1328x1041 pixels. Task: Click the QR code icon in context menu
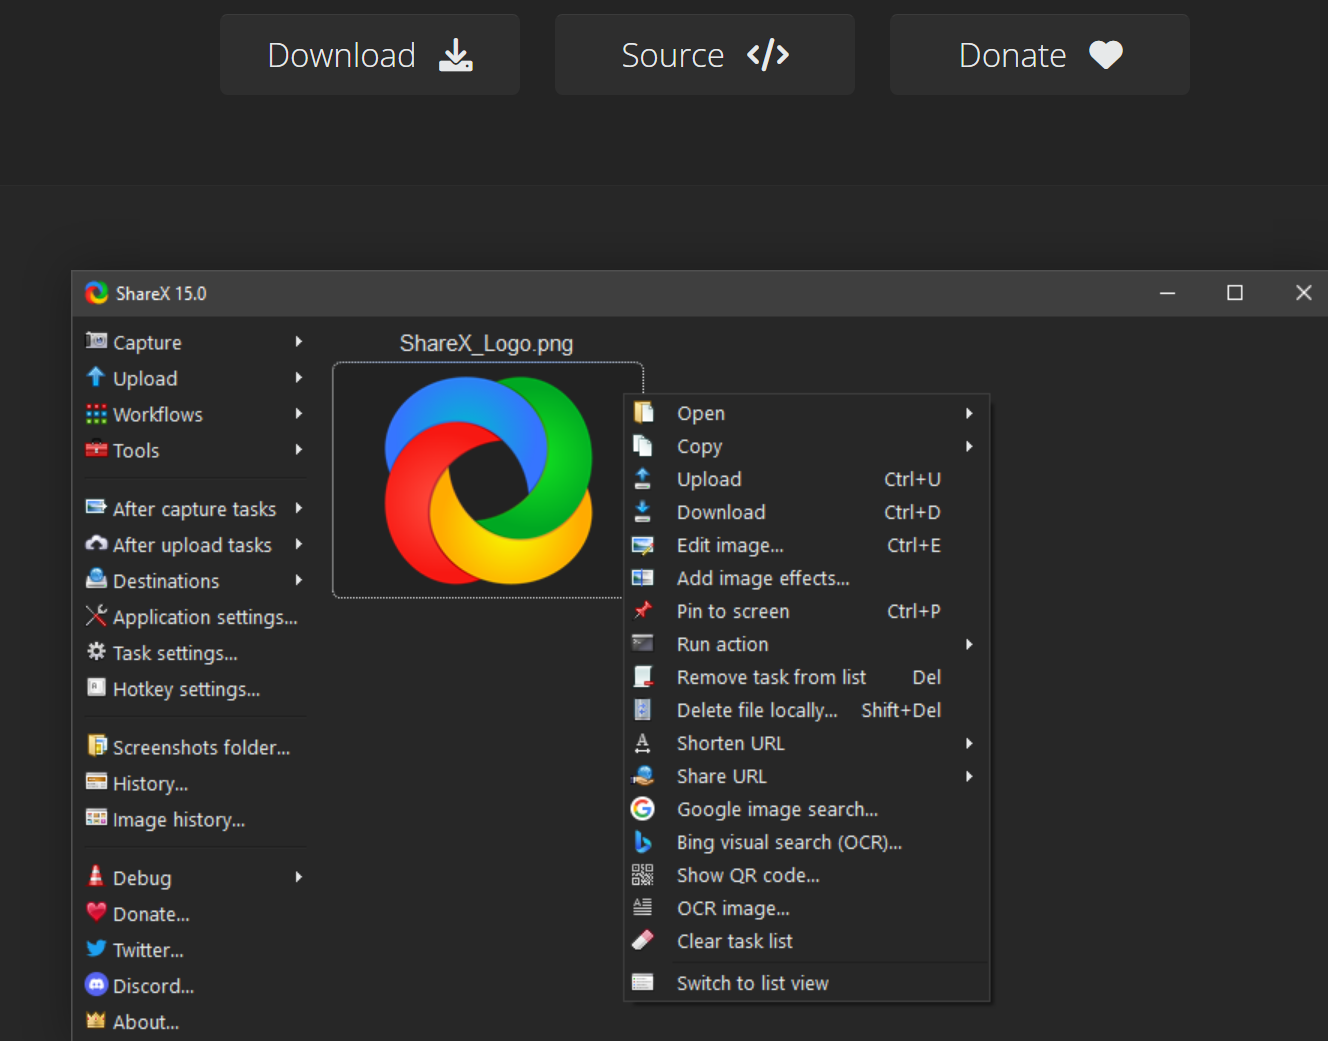pyautogui.click(x=643, y=875)
